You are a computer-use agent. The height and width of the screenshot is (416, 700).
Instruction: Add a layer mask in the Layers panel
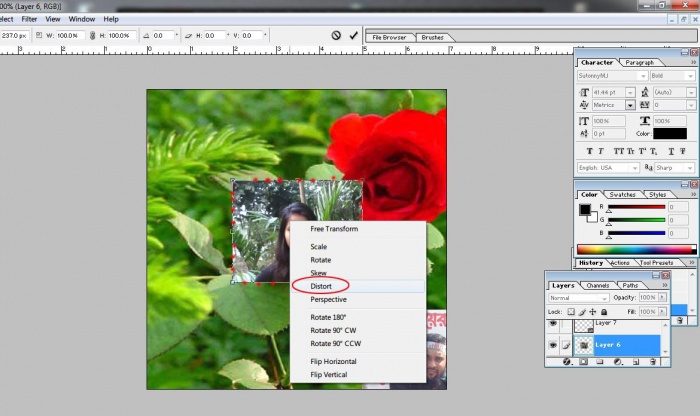tap(583, 361)
